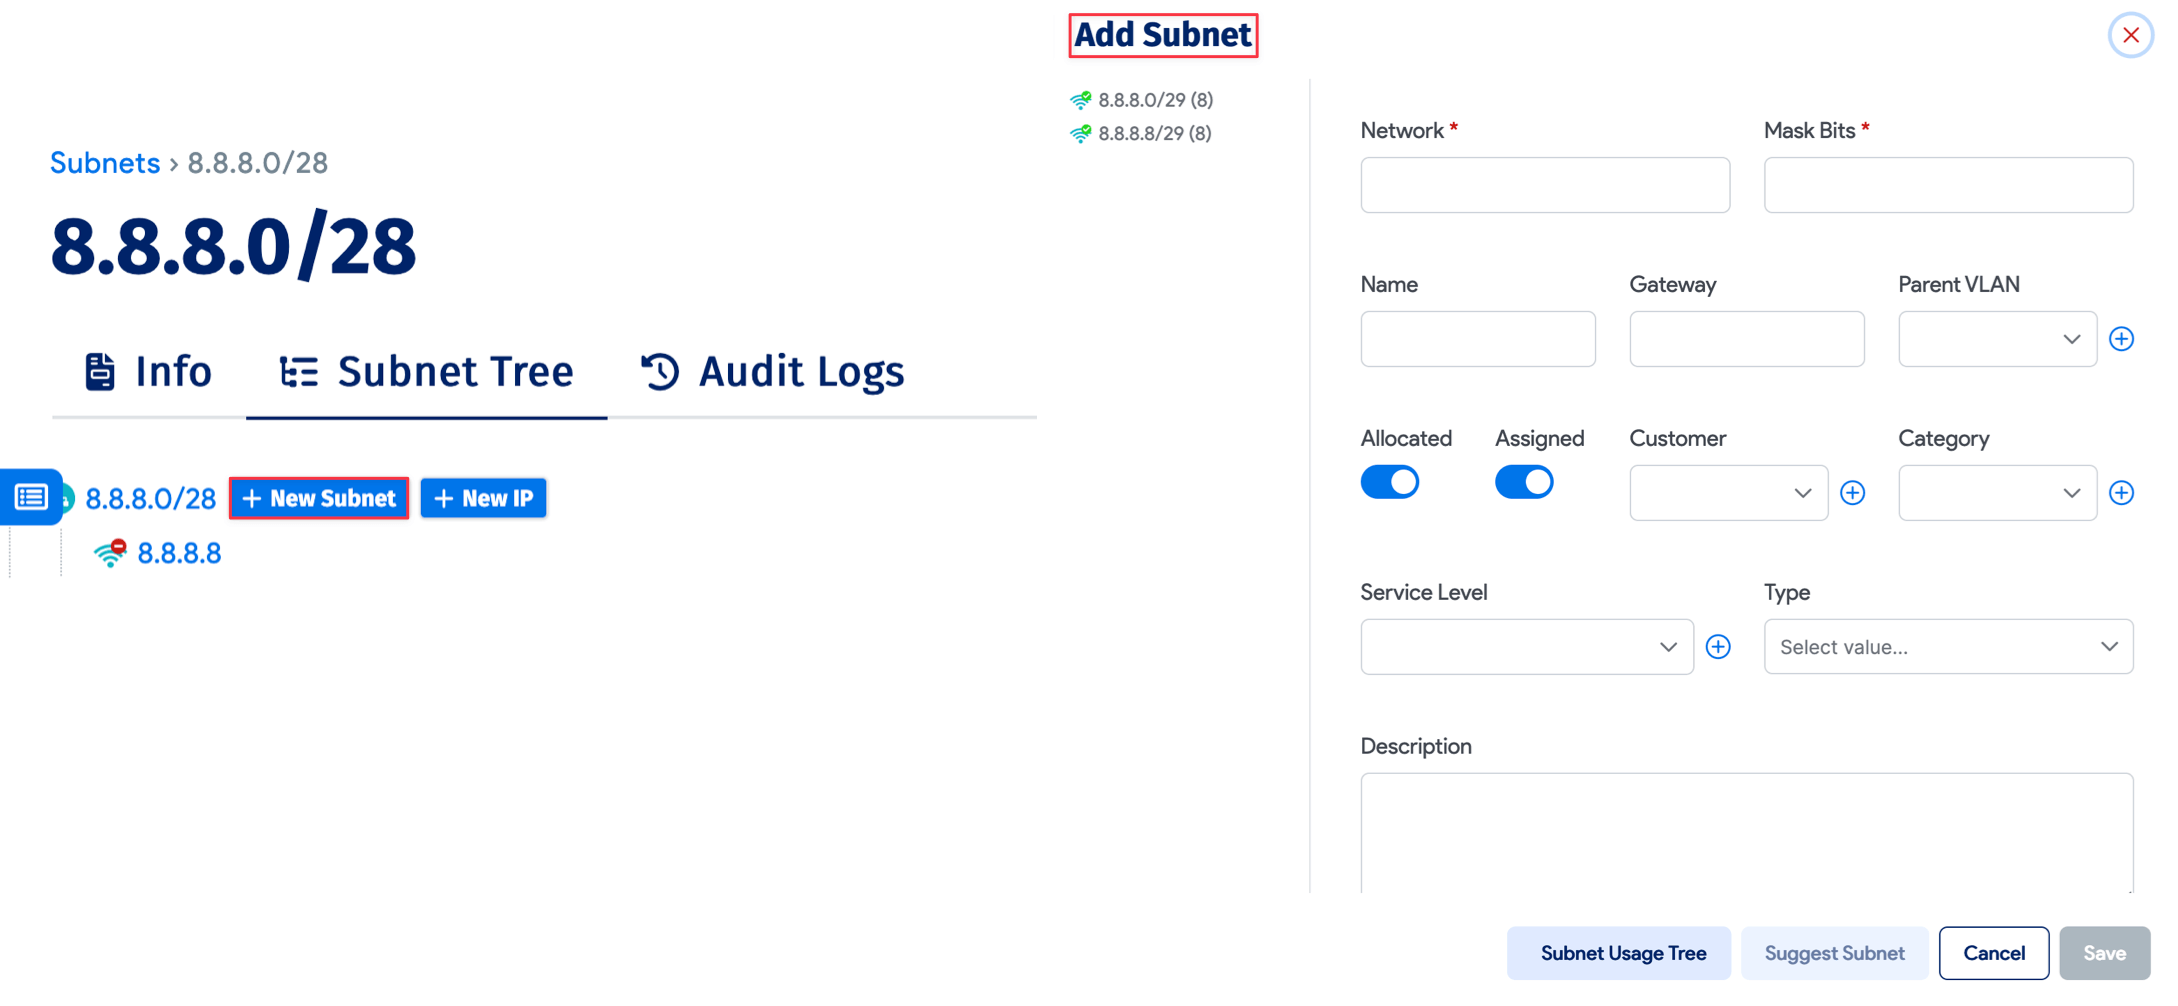Click the plus icon next to Category
The width and height of the screenshot is (2178, 1006).
tap(2123, 492)
